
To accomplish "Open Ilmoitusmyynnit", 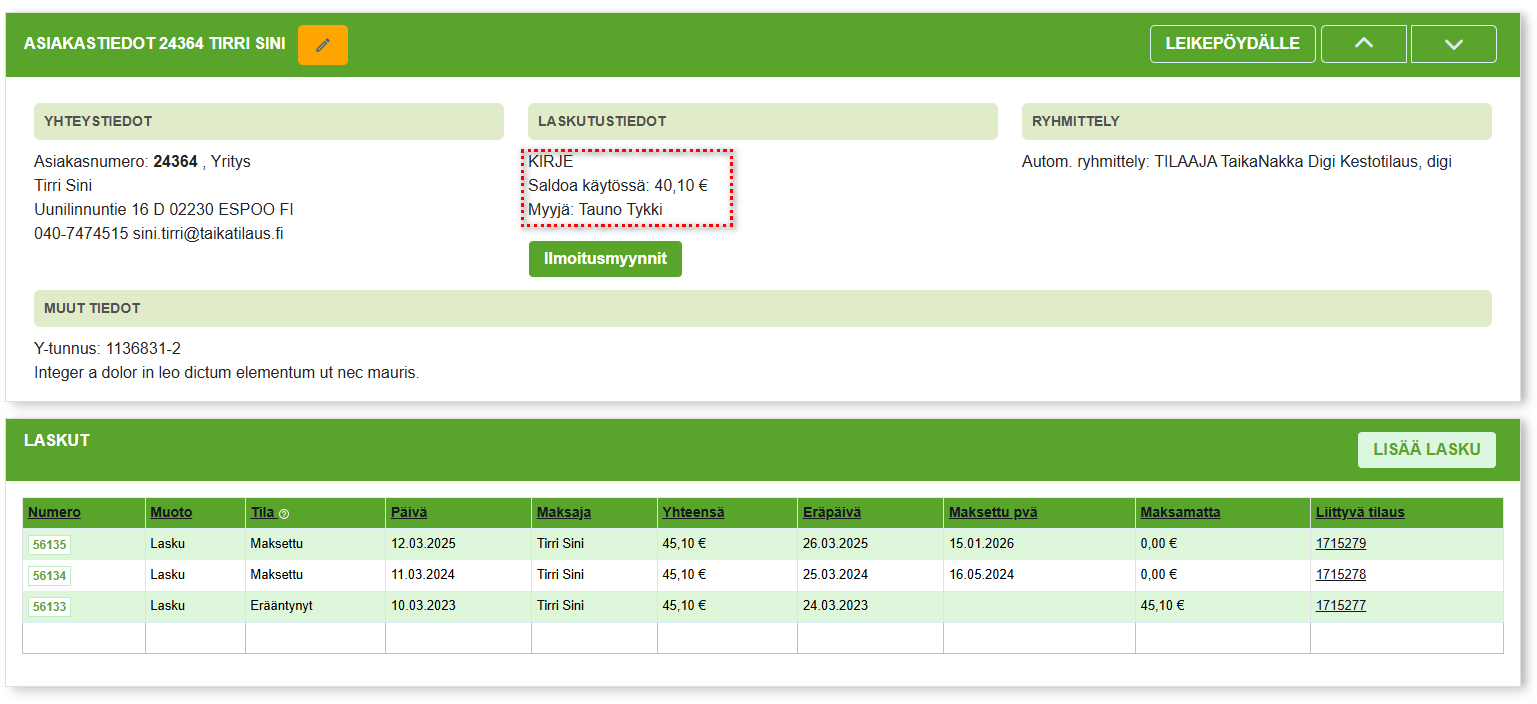I will [605, 259].
